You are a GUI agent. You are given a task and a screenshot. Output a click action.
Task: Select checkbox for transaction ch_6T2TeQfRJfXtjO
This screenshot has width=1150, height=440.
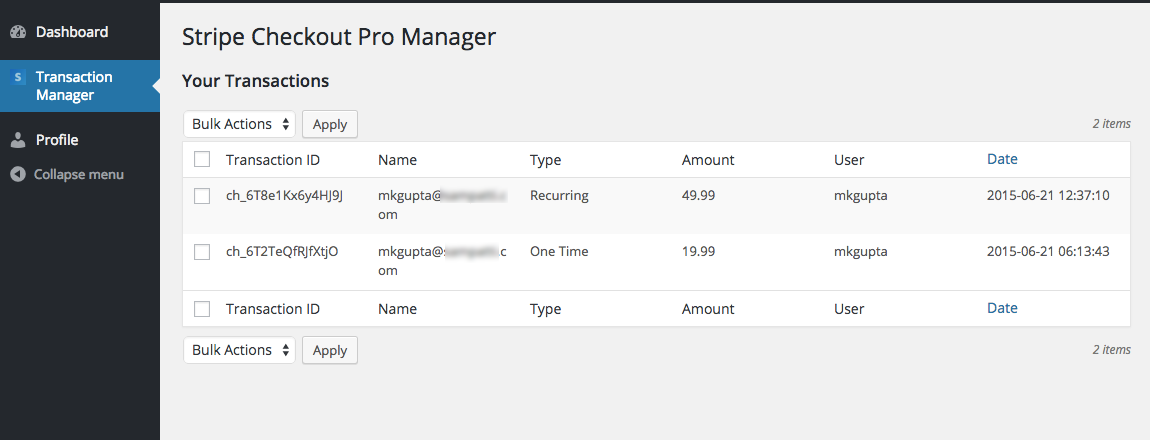tap(202, 252)
